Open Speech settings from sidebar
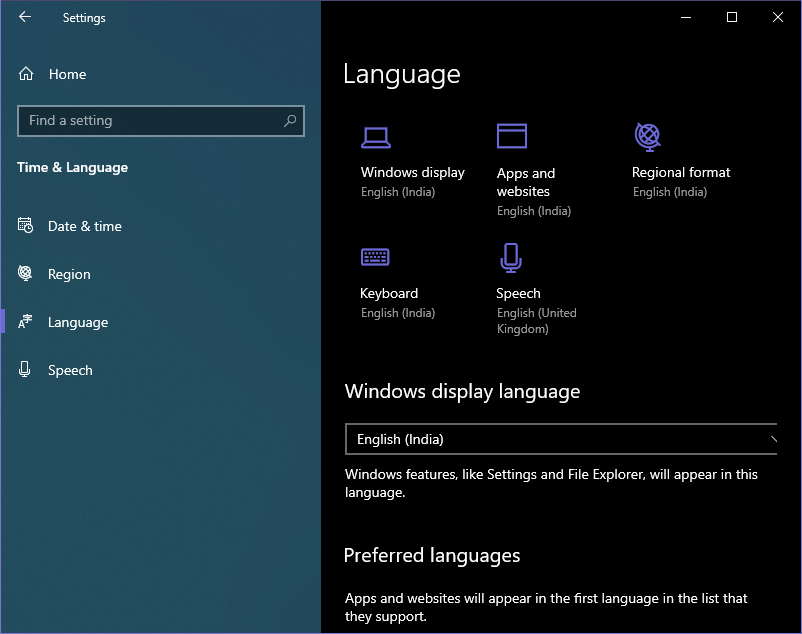This screenshot has width=802, height=634. coord(70,370)
